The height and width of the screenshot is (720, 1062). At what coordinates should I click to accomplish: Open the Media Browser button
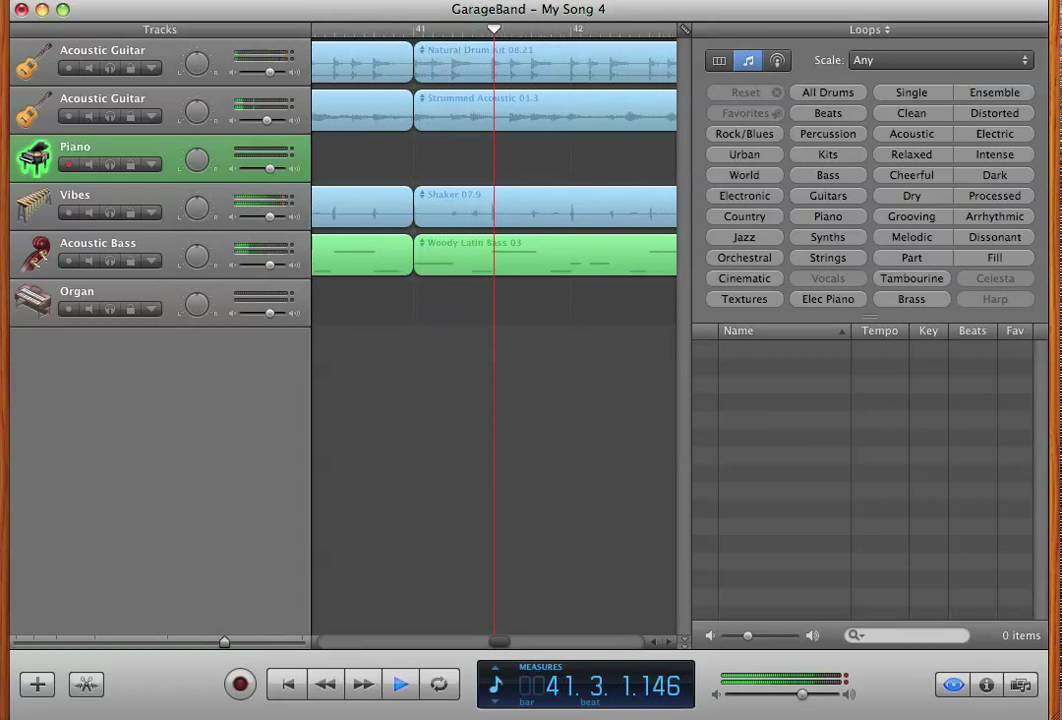click(1020, 685)
